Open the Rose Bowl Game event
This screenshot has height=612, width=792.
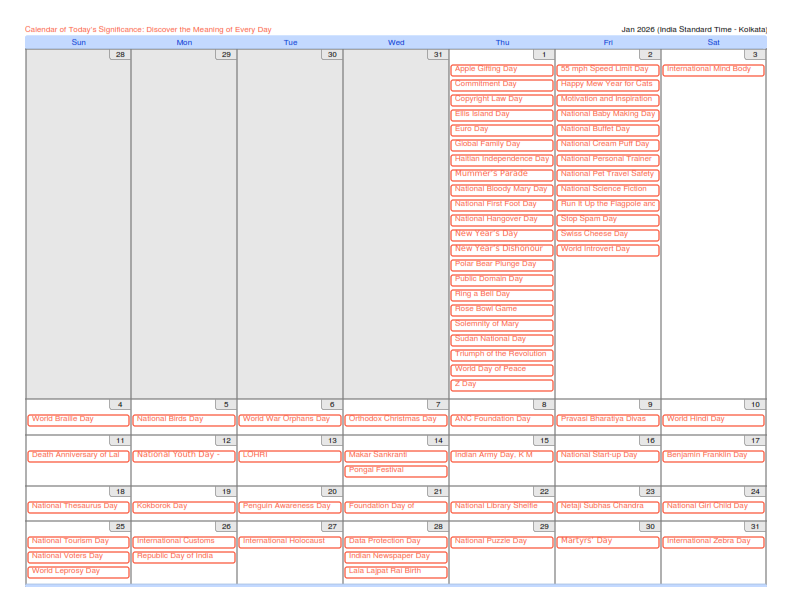pos(502,310)
